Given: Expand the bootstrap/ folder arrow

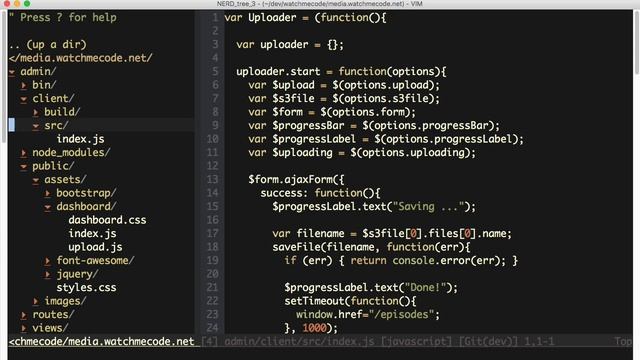Looking at the screenshot, I should [48, 193].
